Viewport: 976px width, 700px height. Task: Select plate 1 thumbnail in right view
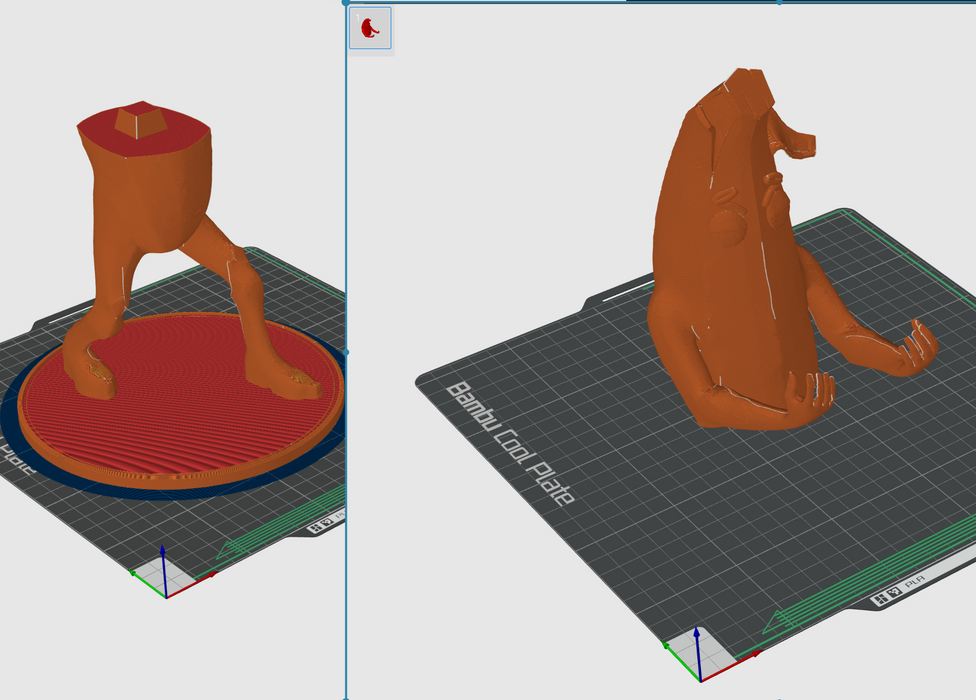click(370, 29)
